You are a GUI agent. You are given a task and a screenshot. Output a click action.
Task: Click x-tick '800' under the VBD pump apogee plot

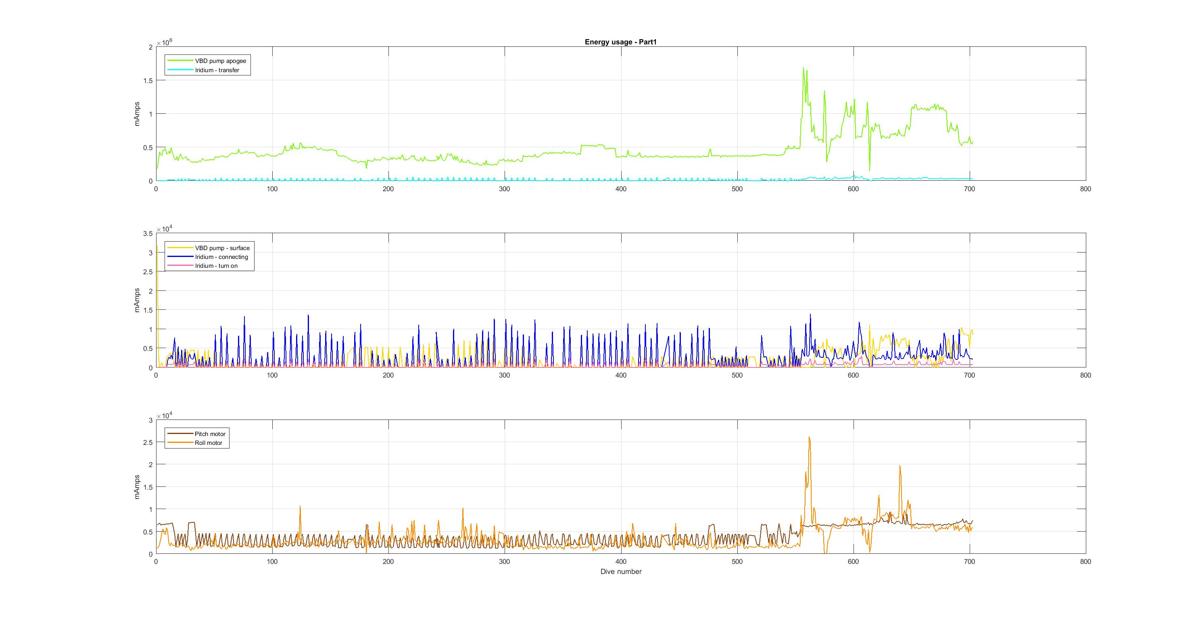(x=1085, y=188)
